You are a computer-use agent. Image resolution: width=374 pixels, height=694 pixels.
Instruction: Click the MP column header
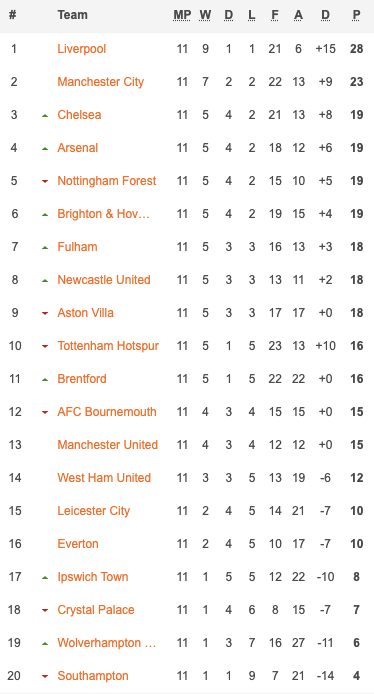(182, 15)
